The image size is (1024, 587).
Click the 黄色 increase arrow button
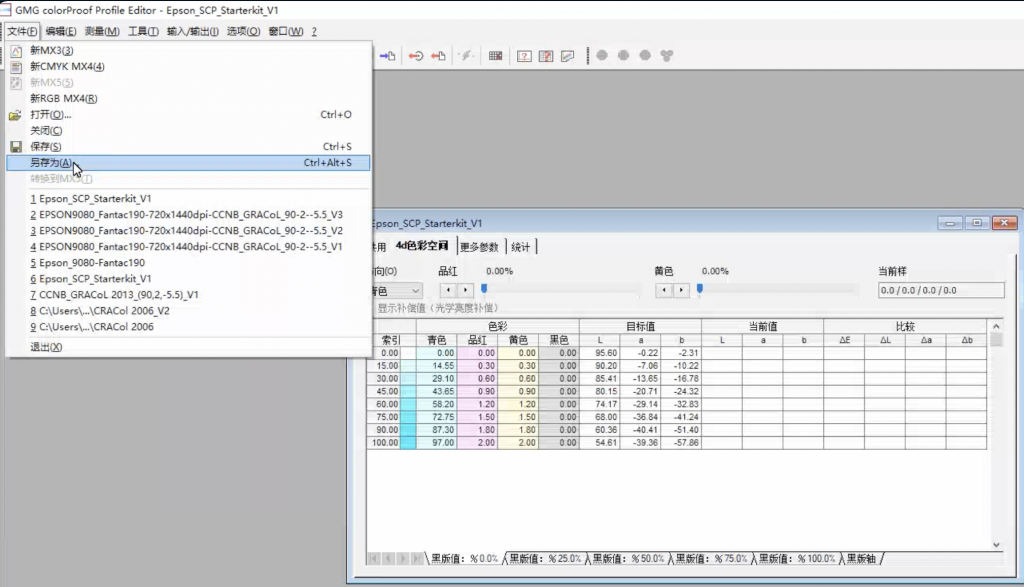[x=681, y=290]
